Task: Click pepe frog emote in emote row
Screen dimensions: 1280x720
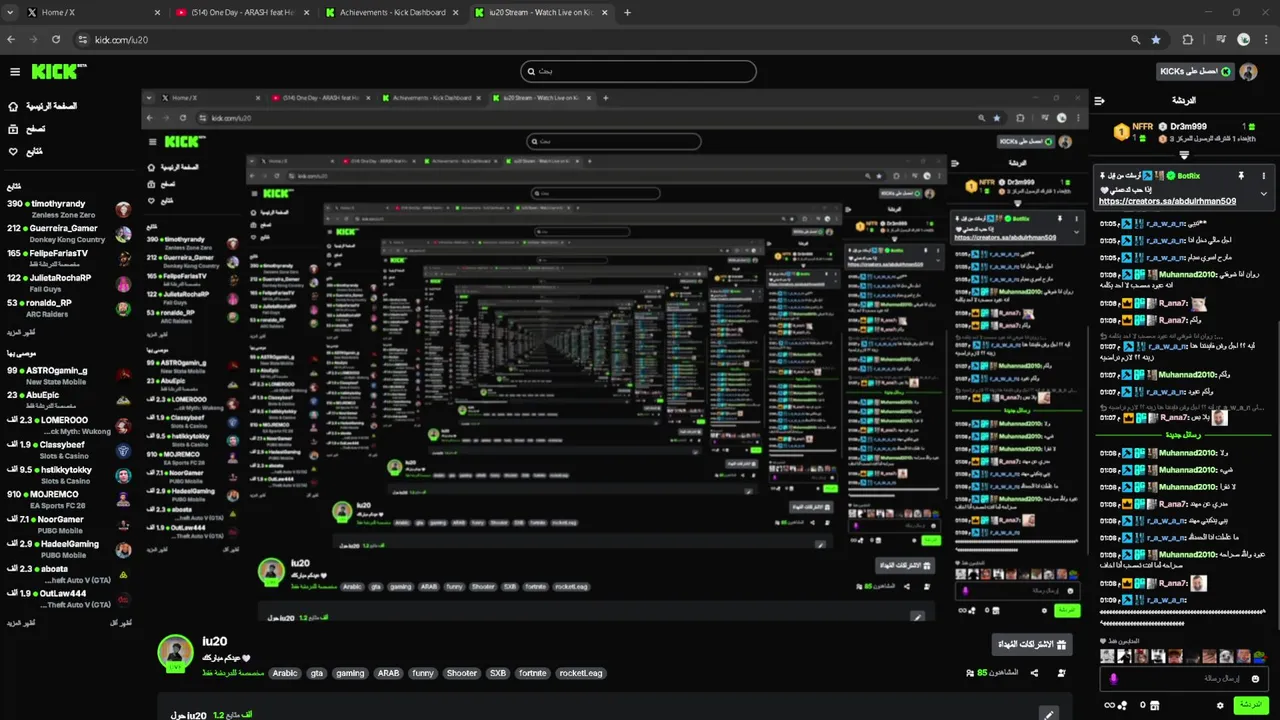Action: 1260,657
